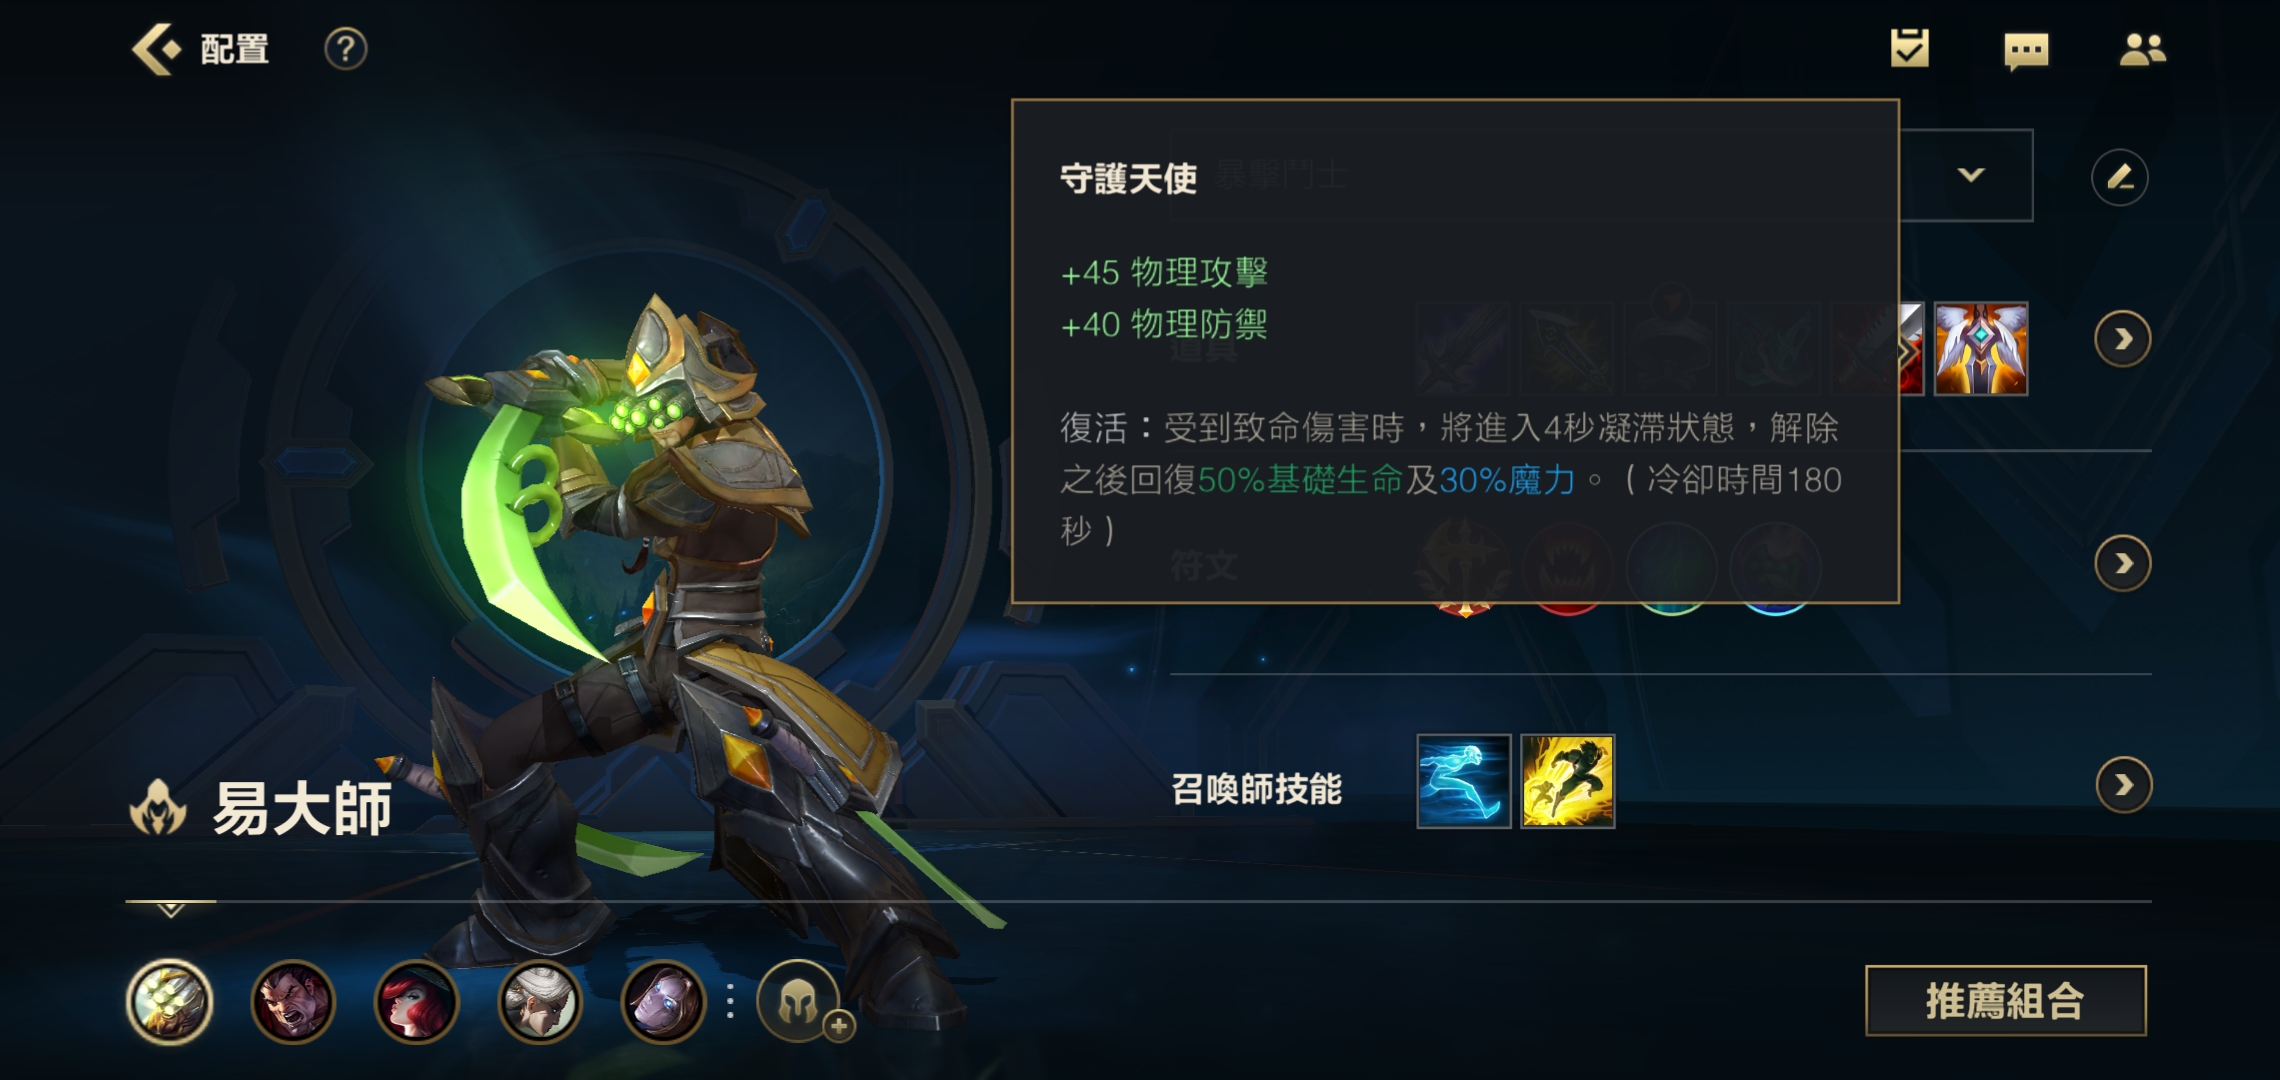Expand the loadout dropdown chevron
Screen dimensions: 2280x1080
[1970, 175]
